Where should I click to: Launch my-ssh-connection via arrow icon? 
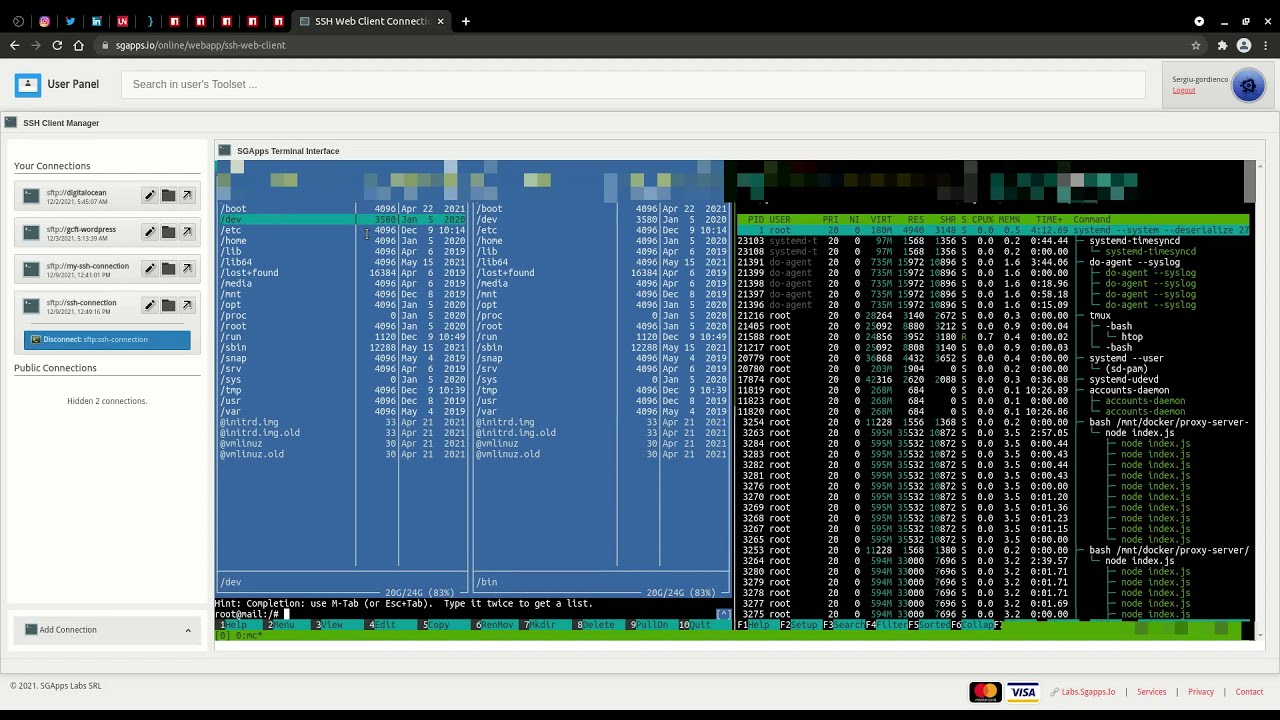click(186, 268)
